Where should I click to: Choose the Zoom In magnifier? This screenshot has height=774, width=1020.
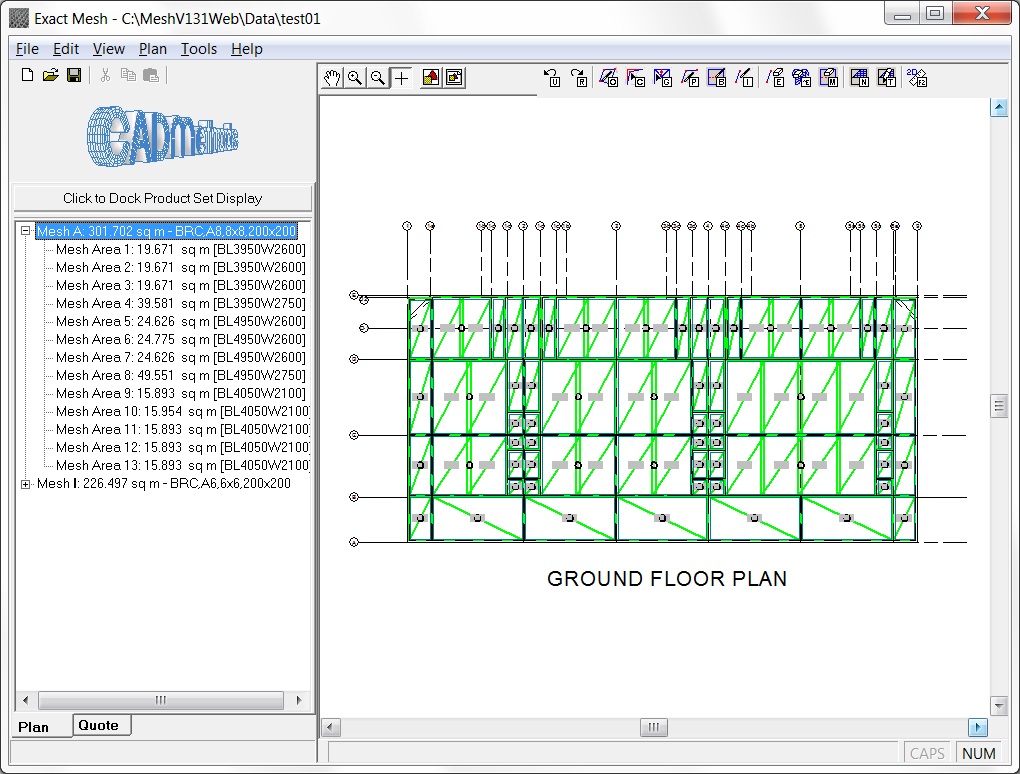pyautogui.click(x=355, y=78)
